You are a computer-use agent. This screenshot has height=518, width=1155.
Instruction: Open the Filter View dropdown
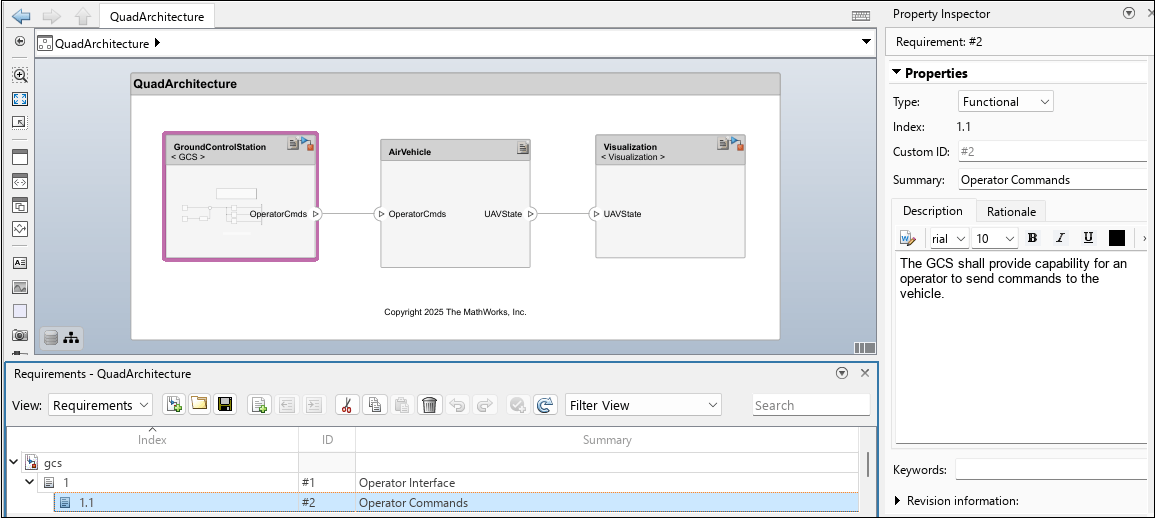(x=643, y=405)
